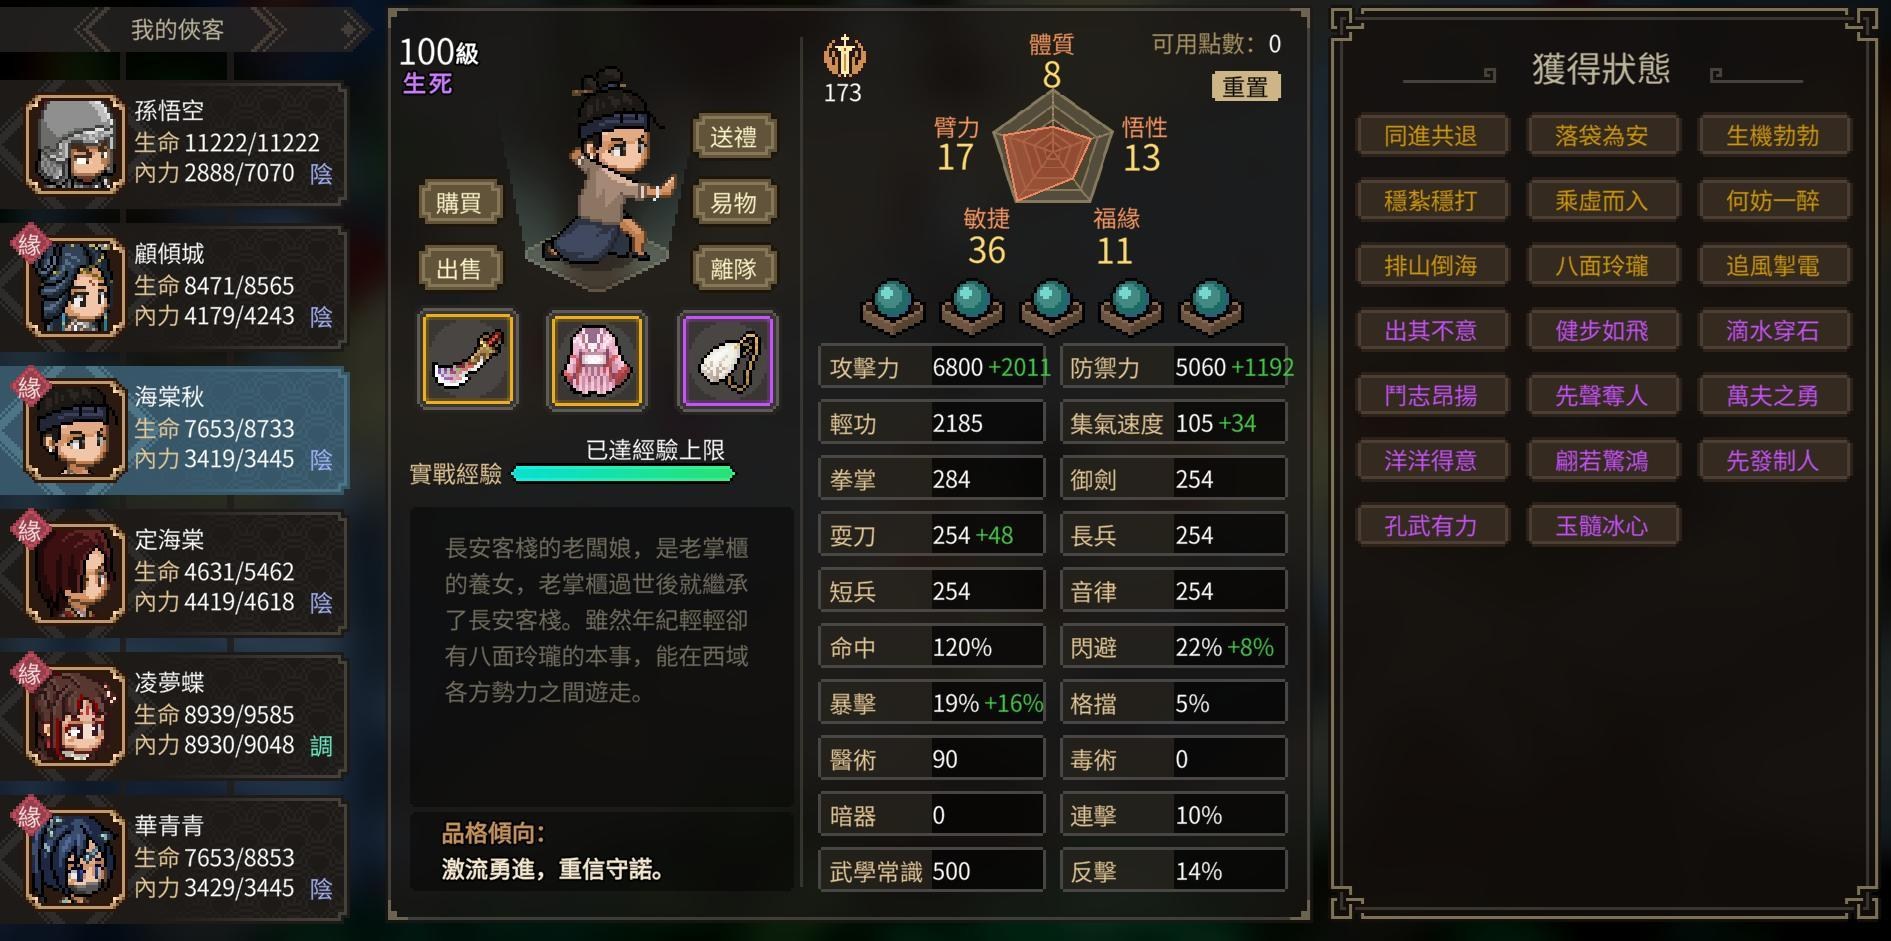Screen dimensions: 1891x941
Task: Click the 重置 reset points button
Action: click(1246, 87)
